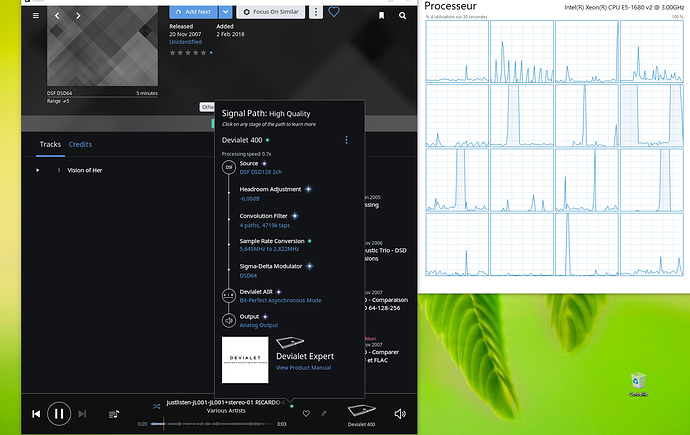Switch to the Tracks tab
The image size is (690, 435).
50,144
